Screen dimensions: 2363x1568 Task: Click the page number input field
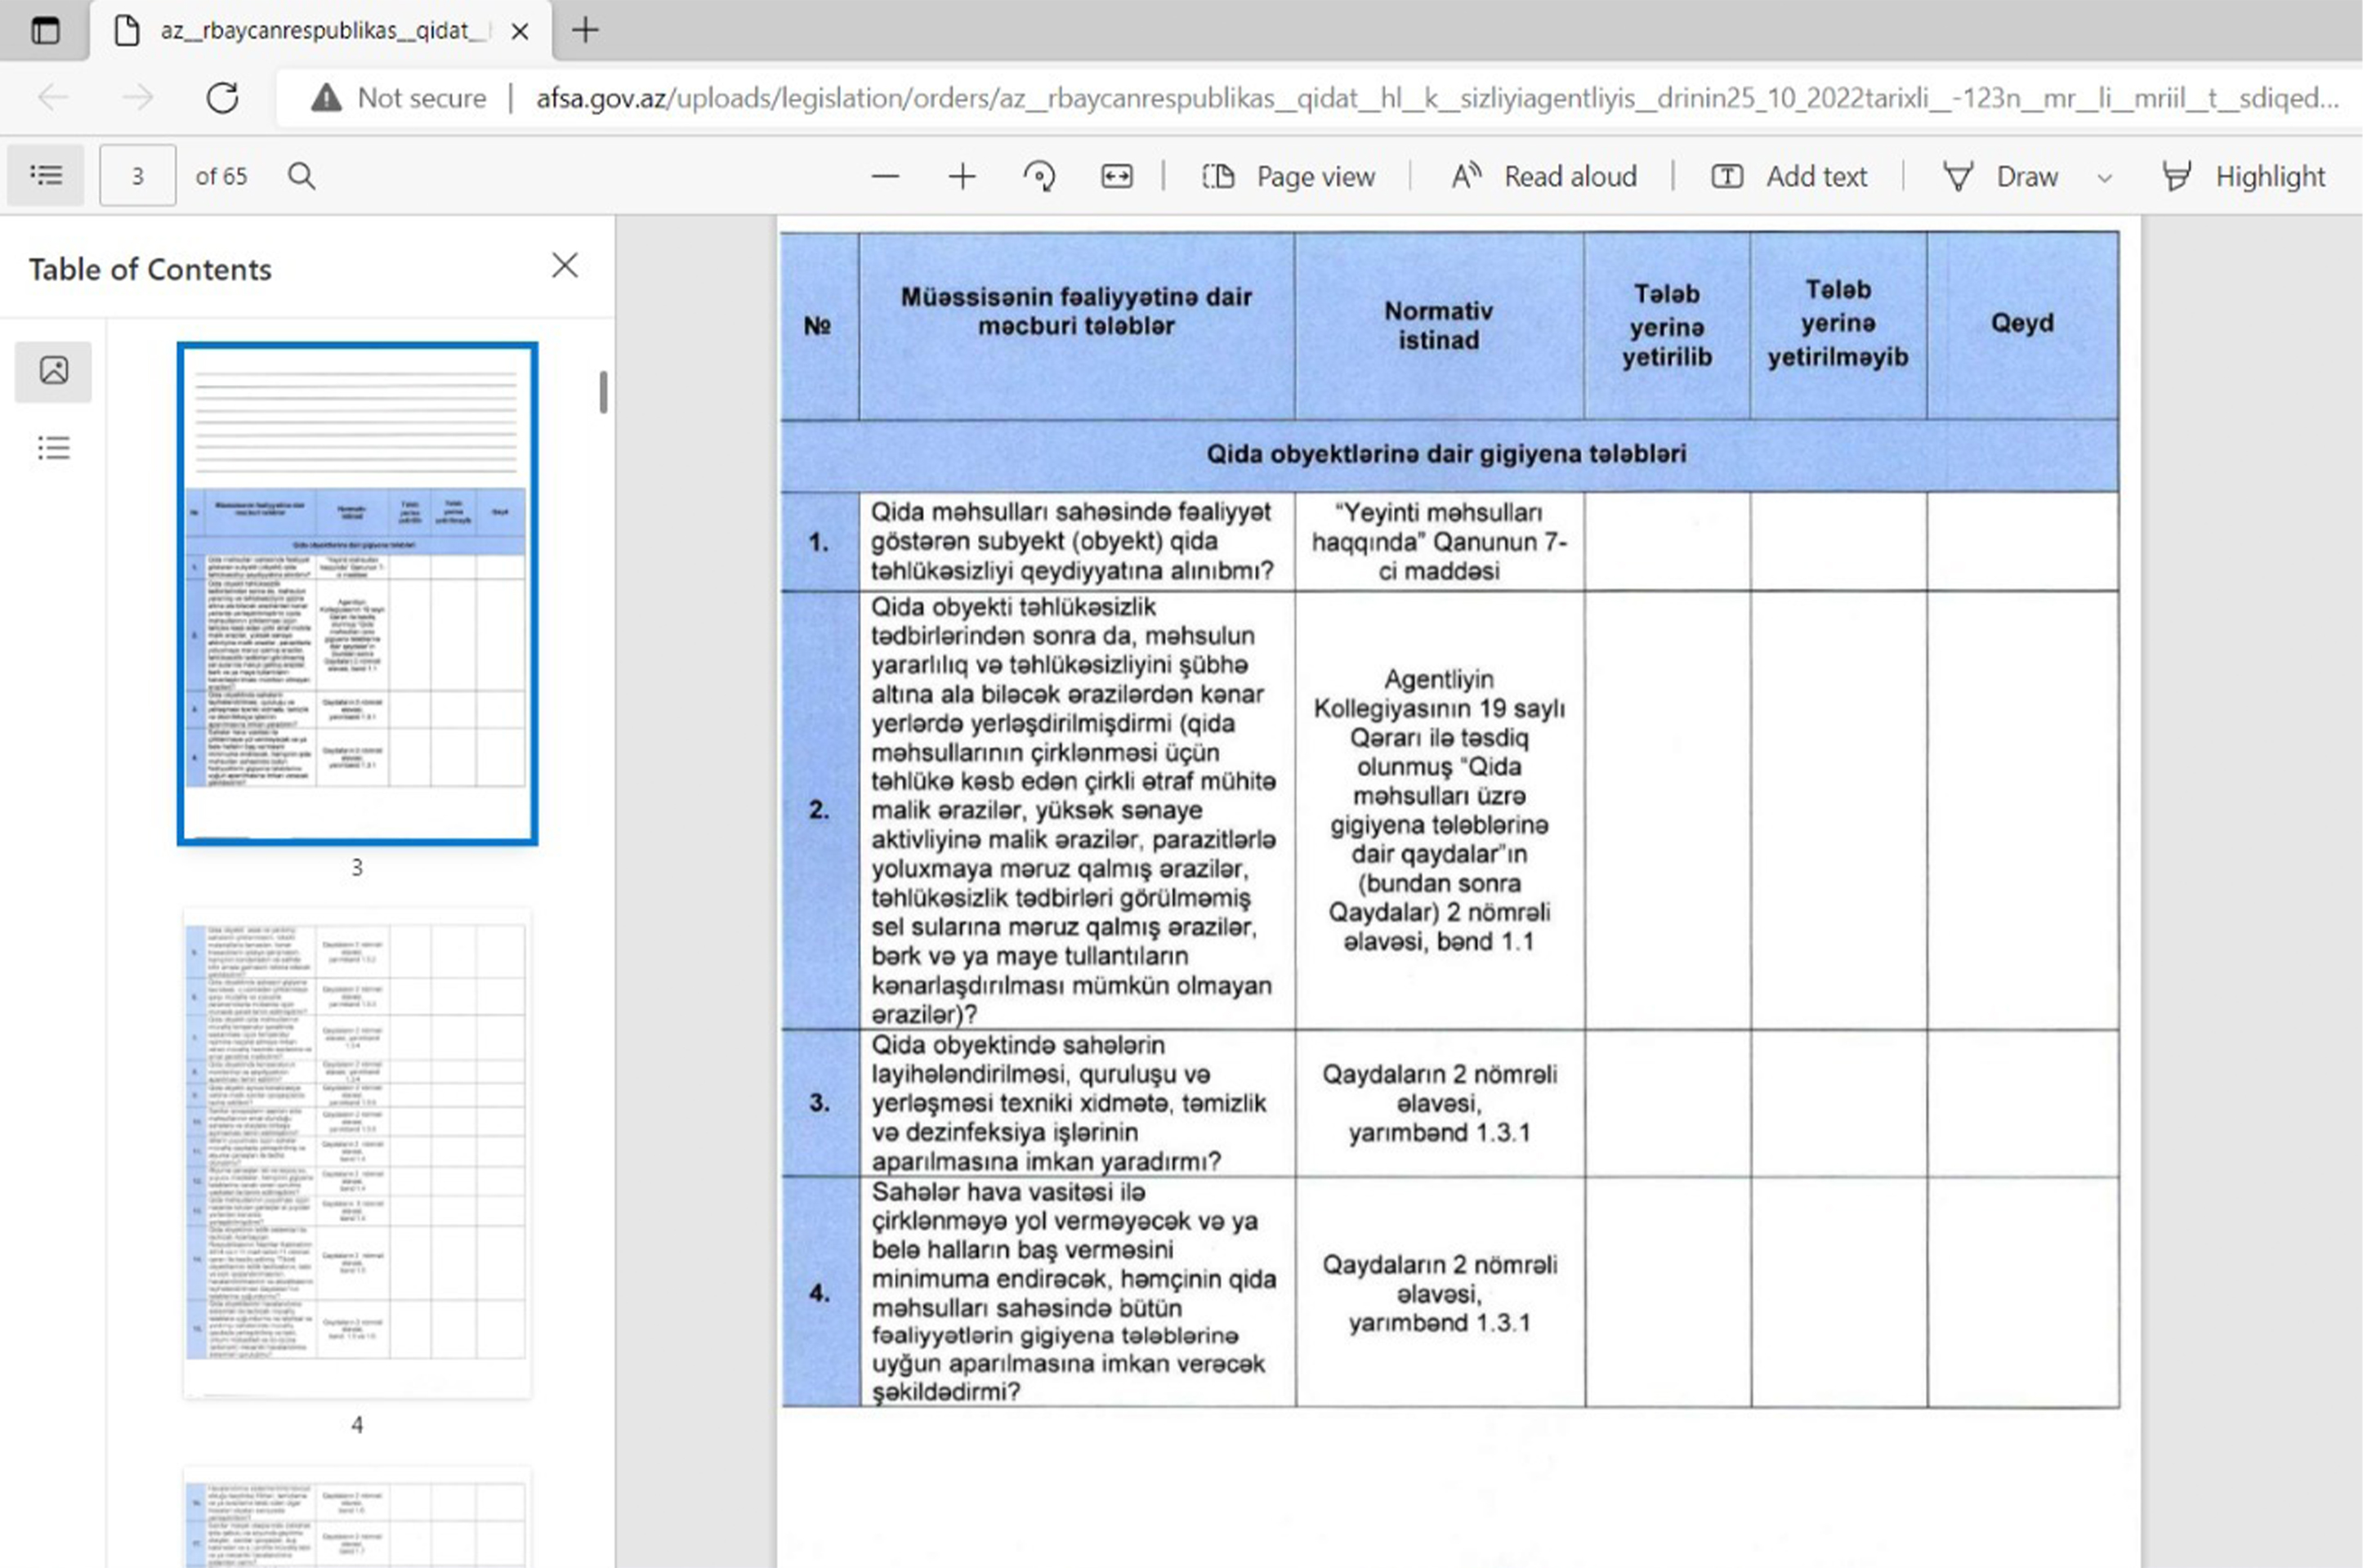tap(138, 176)
